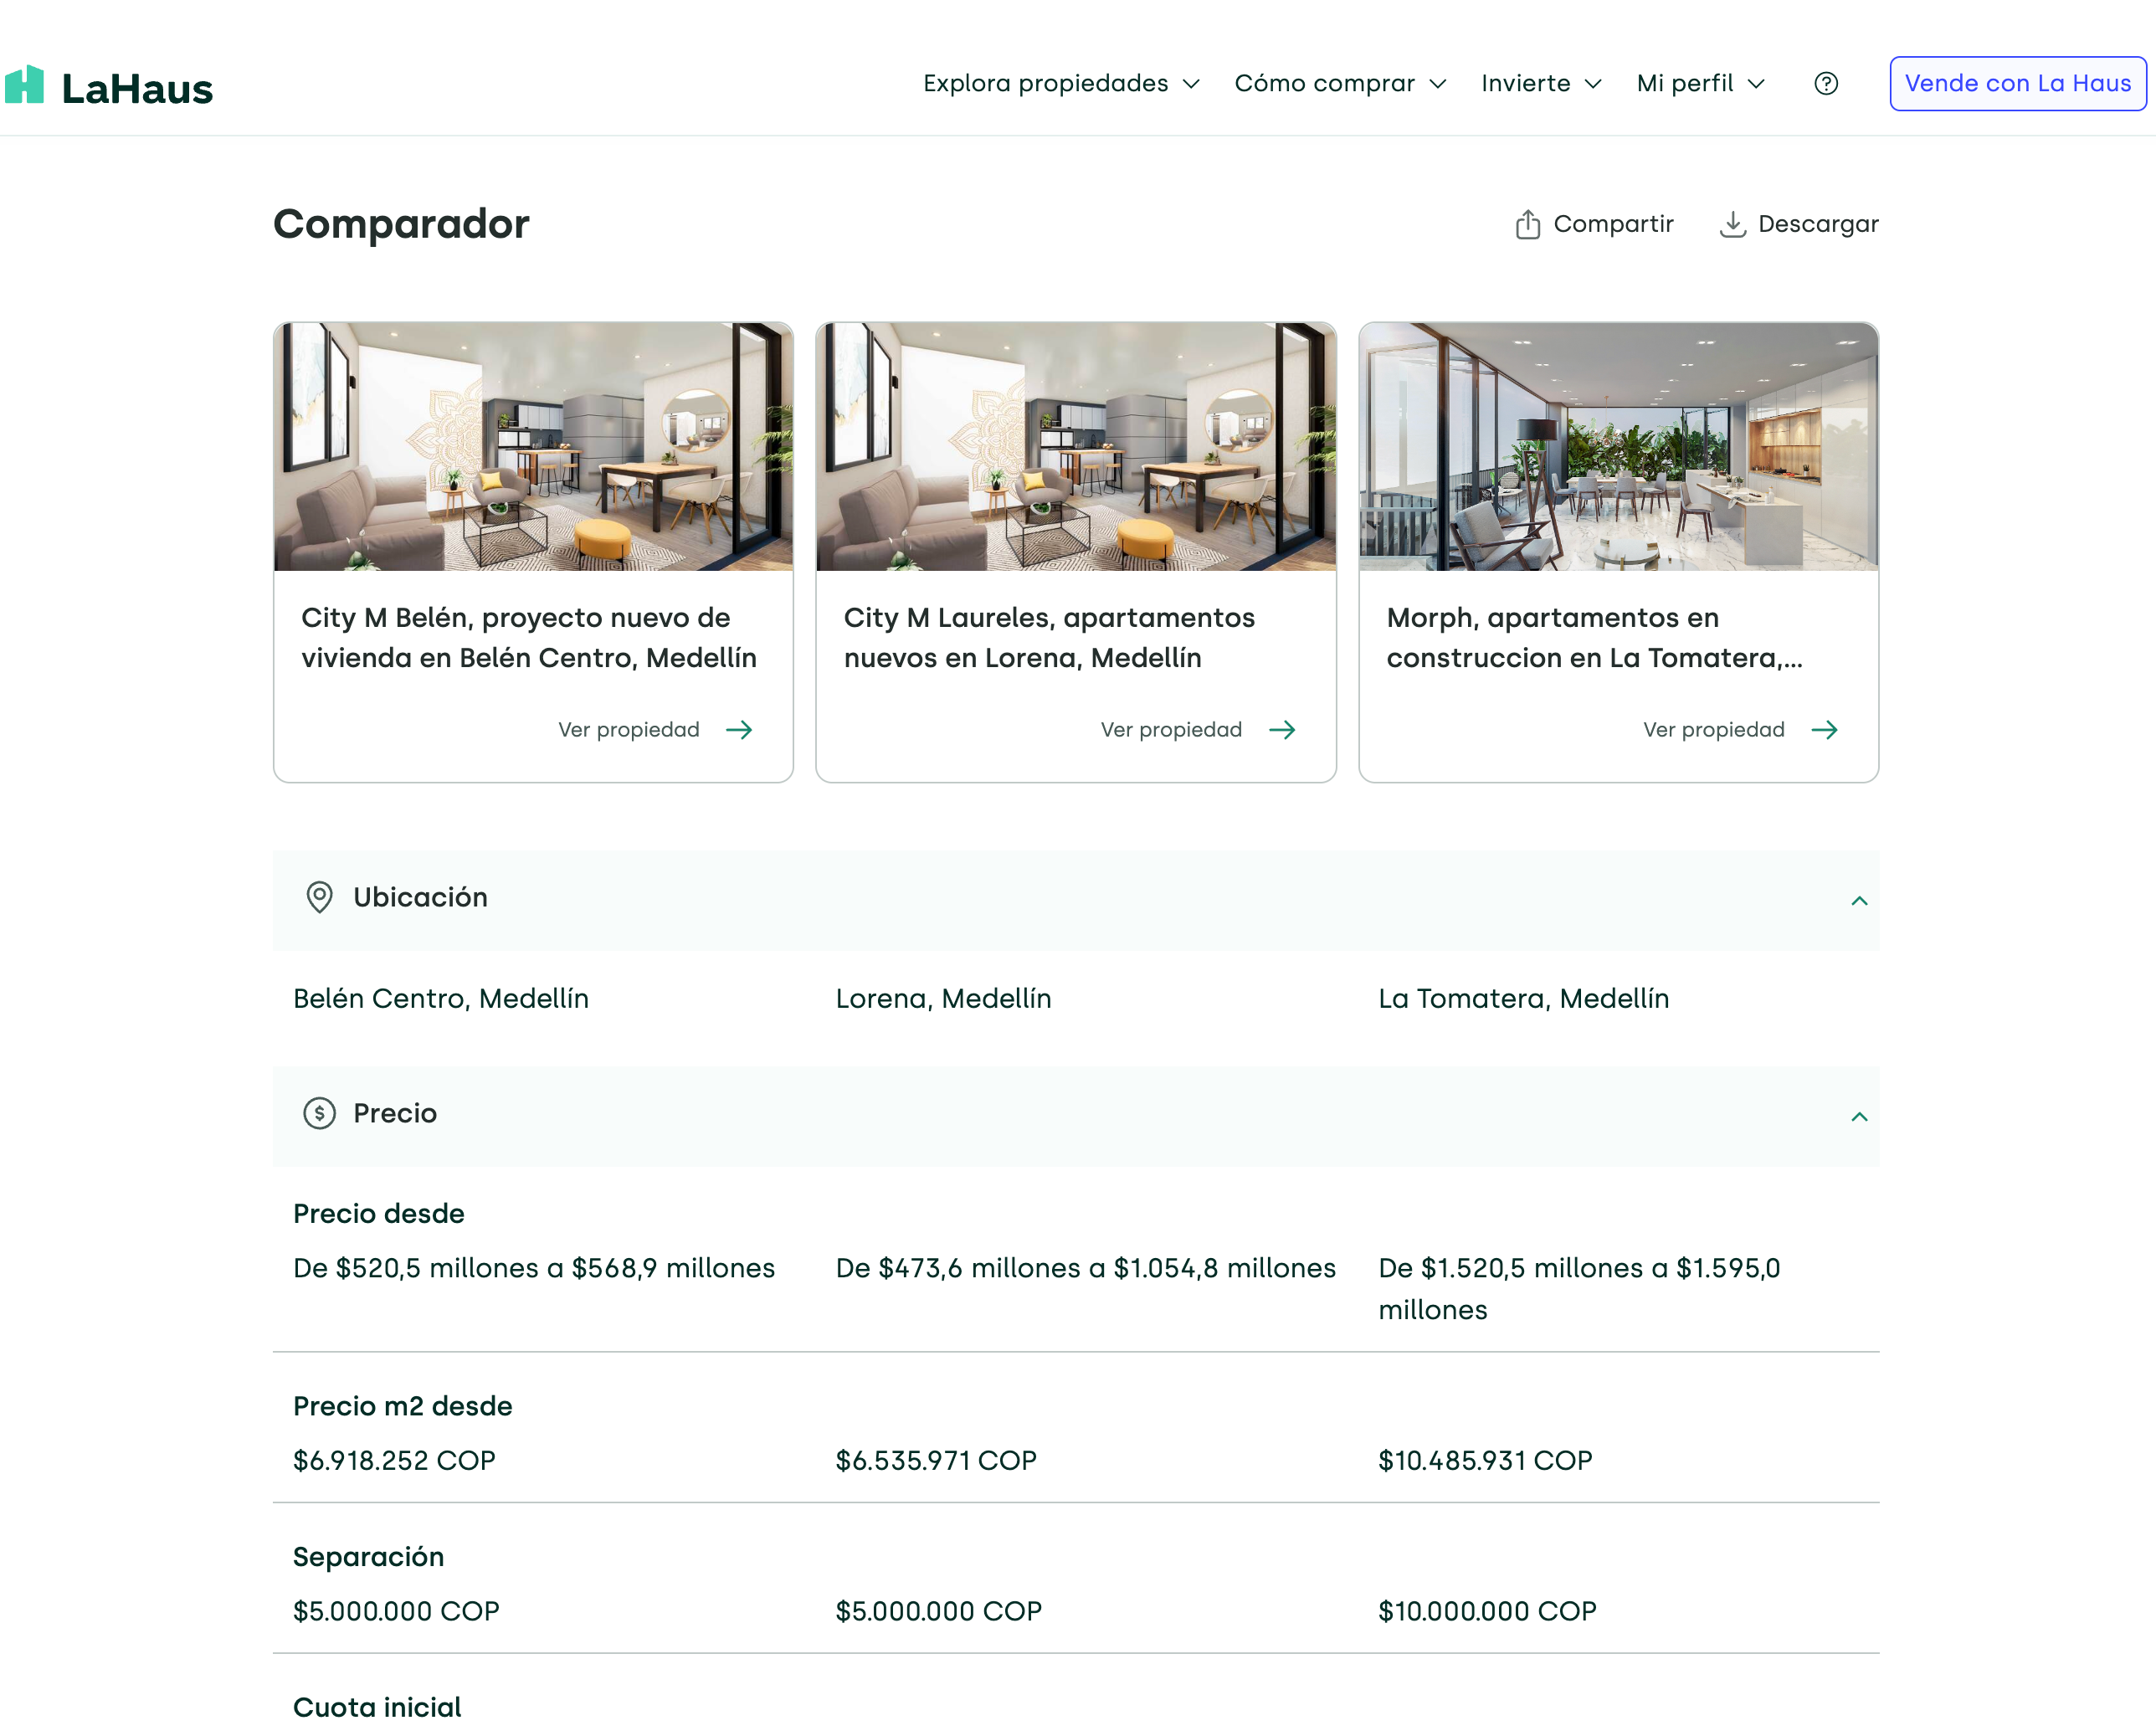Collapse the Ubicación section chevron
The image size is (2156, 1736).
pos(1858,901)
